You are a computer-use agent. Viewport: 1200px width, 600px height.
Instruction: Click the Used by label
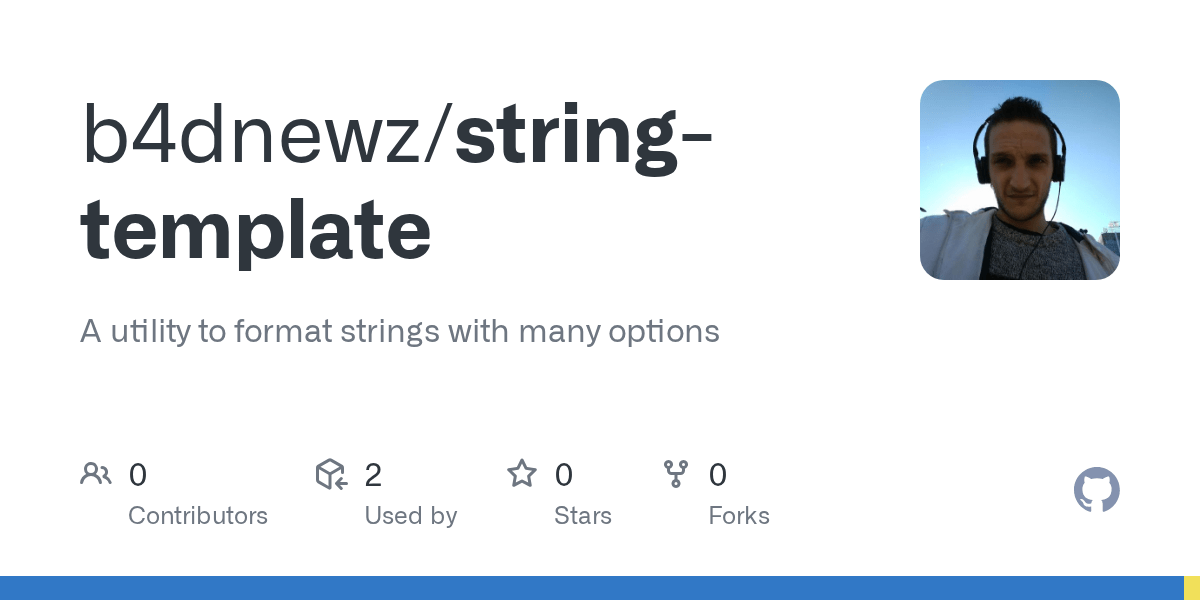[410, 516]
